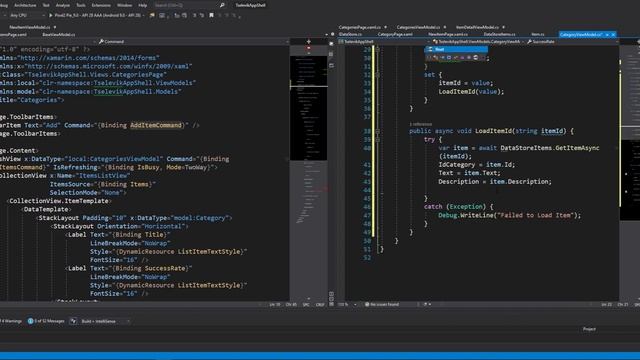Click the CRLF line ending indicator
This screenshot has height=360, width=640.
tap(320, 304)
